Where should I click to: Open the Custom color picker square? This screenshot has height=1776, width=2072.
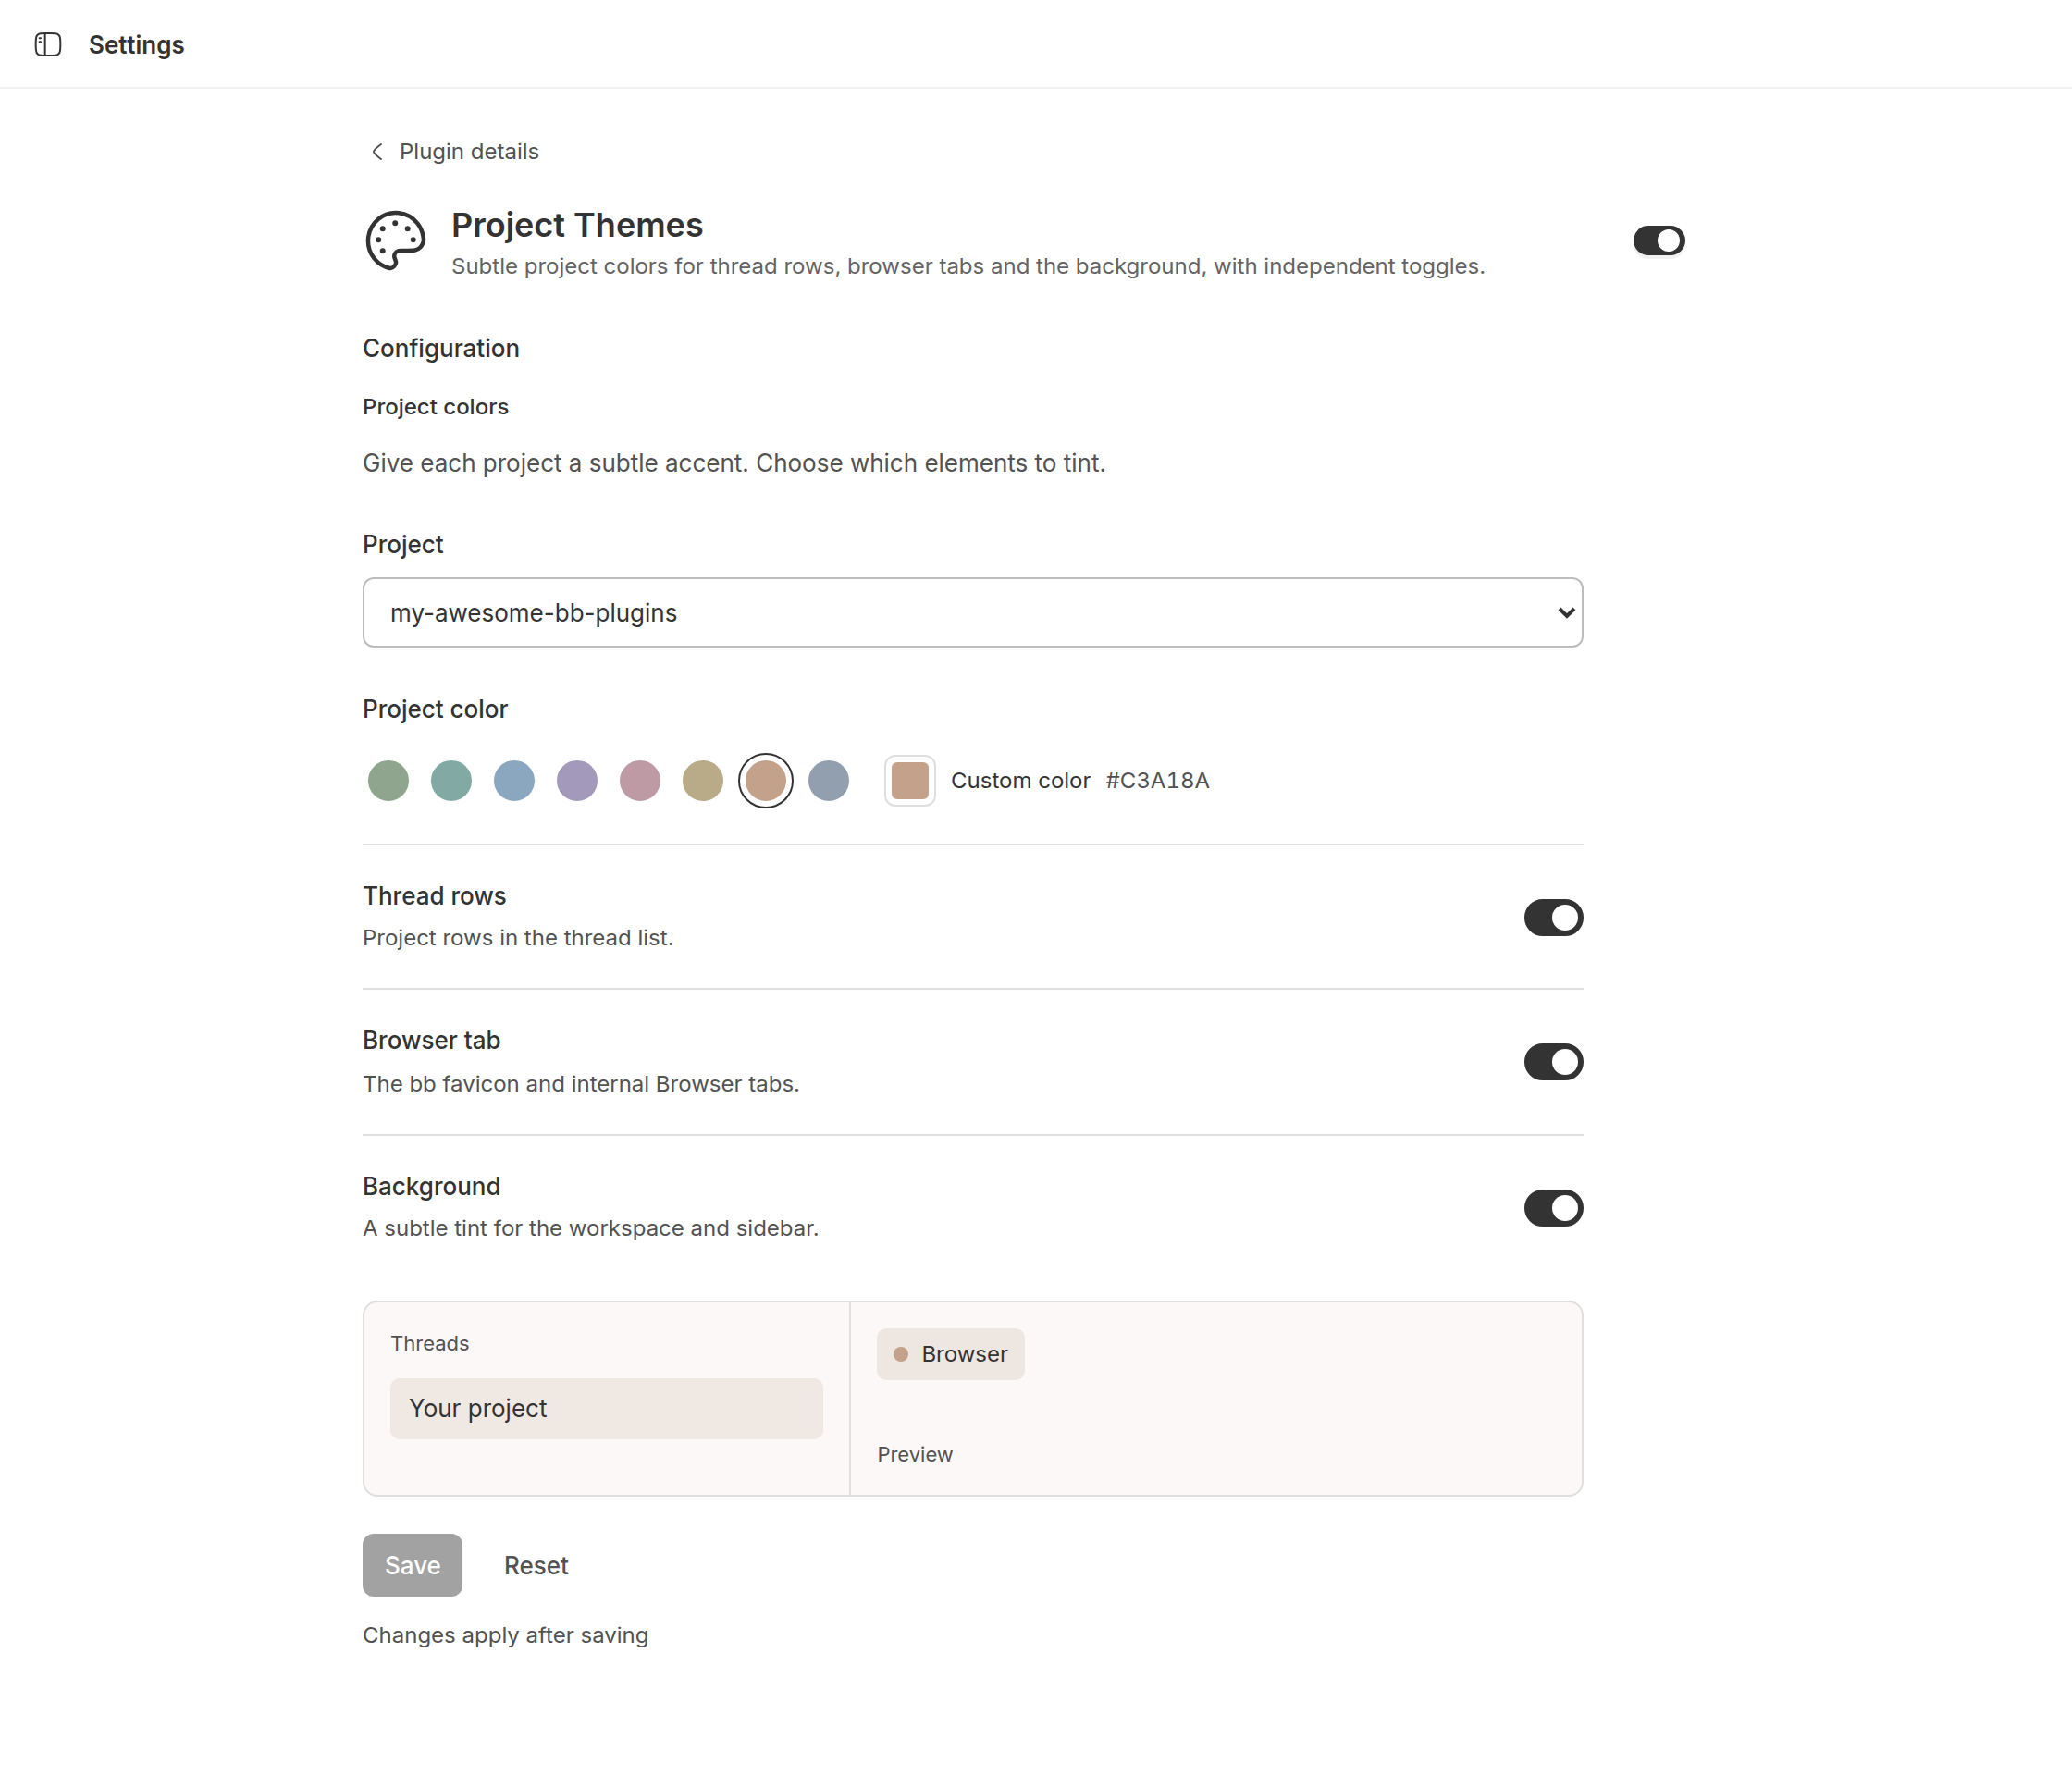(910, 780)
